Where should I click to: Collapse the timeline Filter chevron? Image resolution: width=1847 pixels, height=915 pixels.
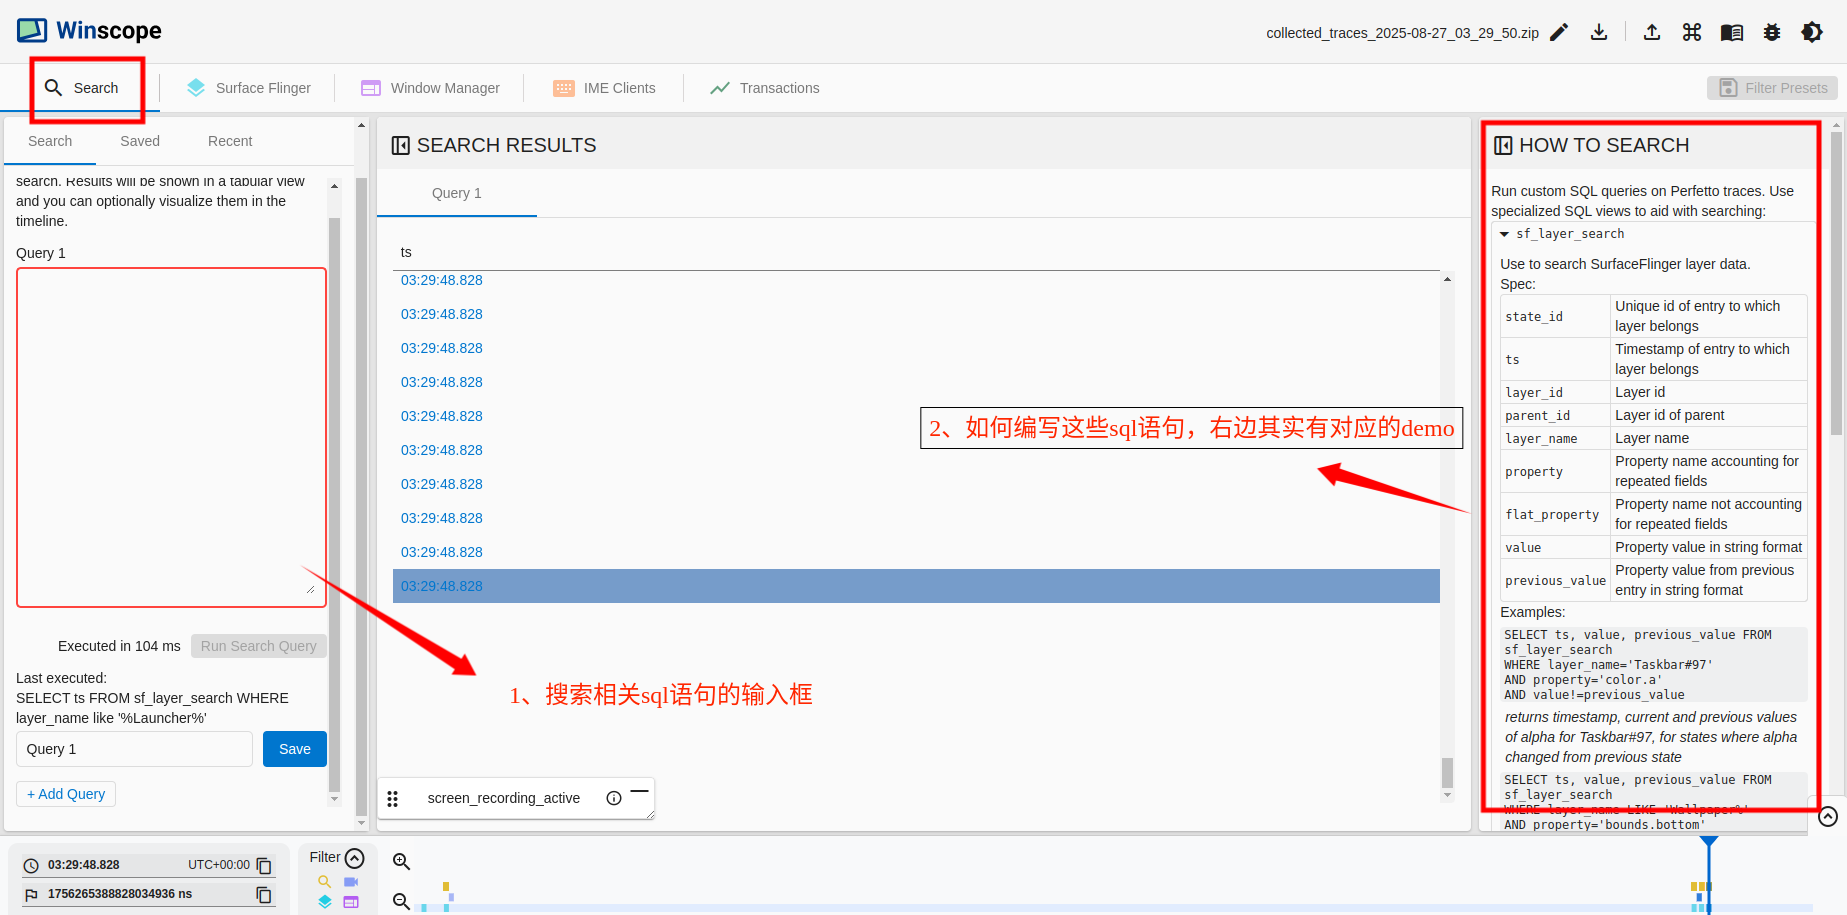[x=354, y=858]
